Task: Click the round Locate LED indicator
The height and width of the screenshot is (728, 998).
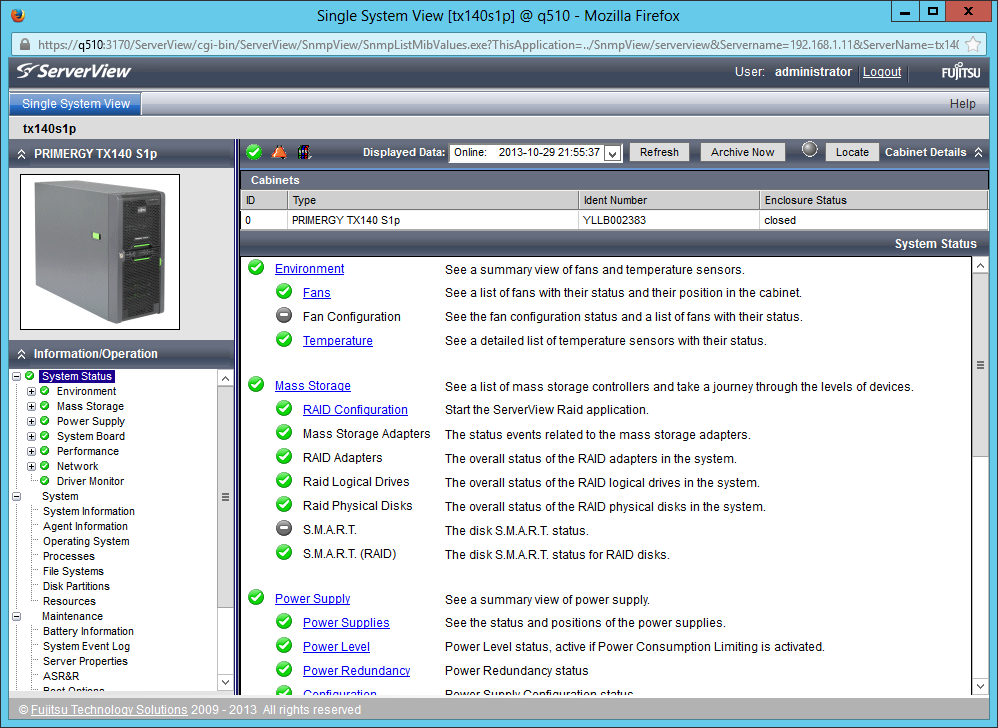Action: (810, 150)
